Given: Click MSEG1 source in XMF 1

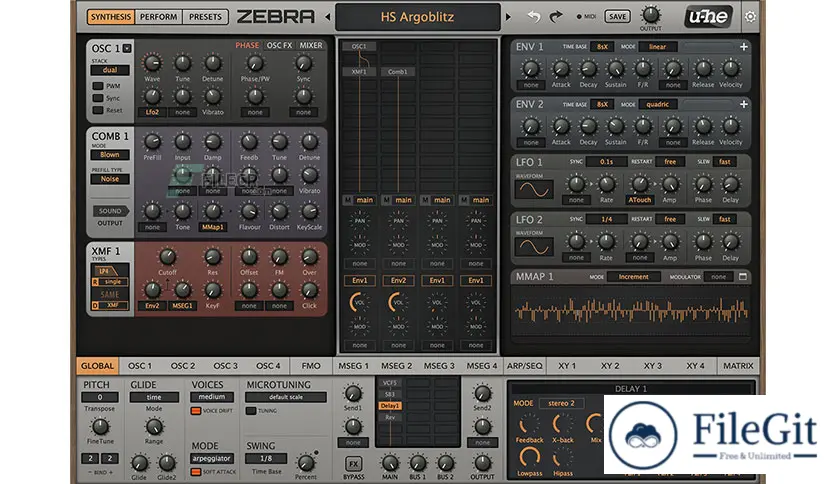Looking at the screenshot, I should tap(182, 306).
